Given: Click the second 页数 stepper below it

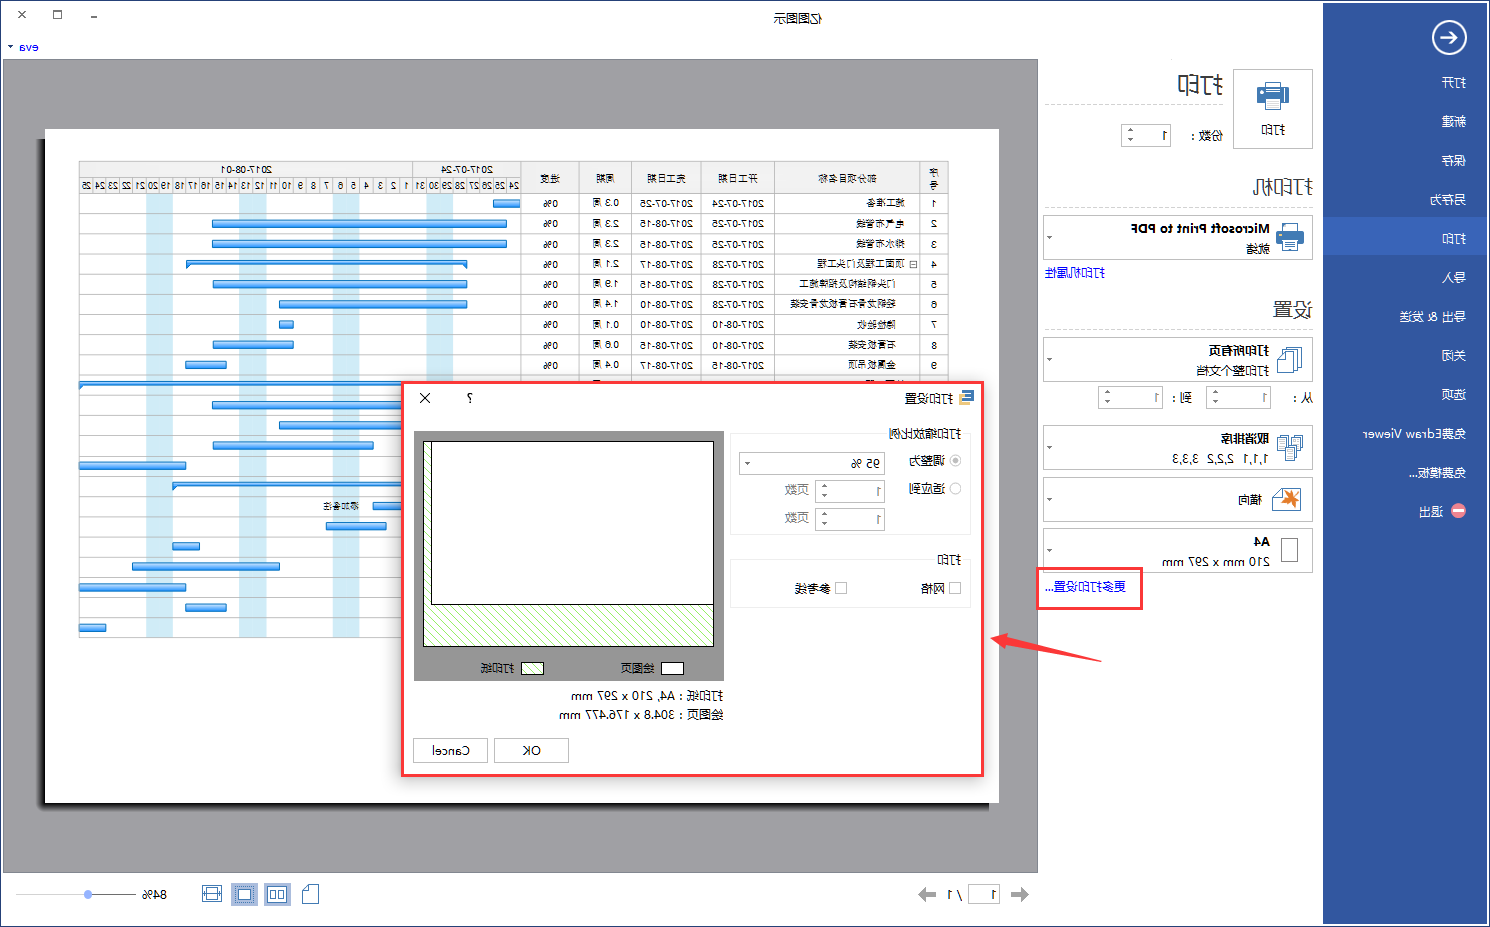Looking at the screenshot, I should point(850,519).
